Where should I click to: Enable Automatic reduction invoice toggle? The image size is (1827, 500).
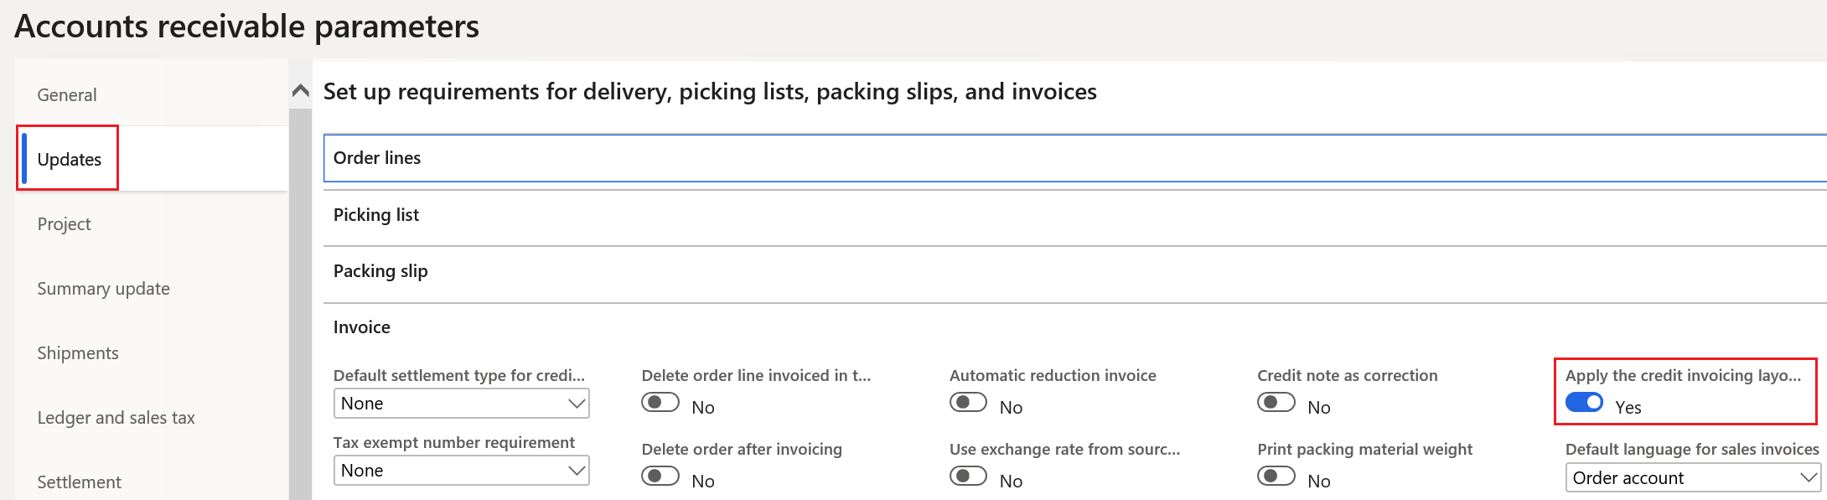(968, 402)
